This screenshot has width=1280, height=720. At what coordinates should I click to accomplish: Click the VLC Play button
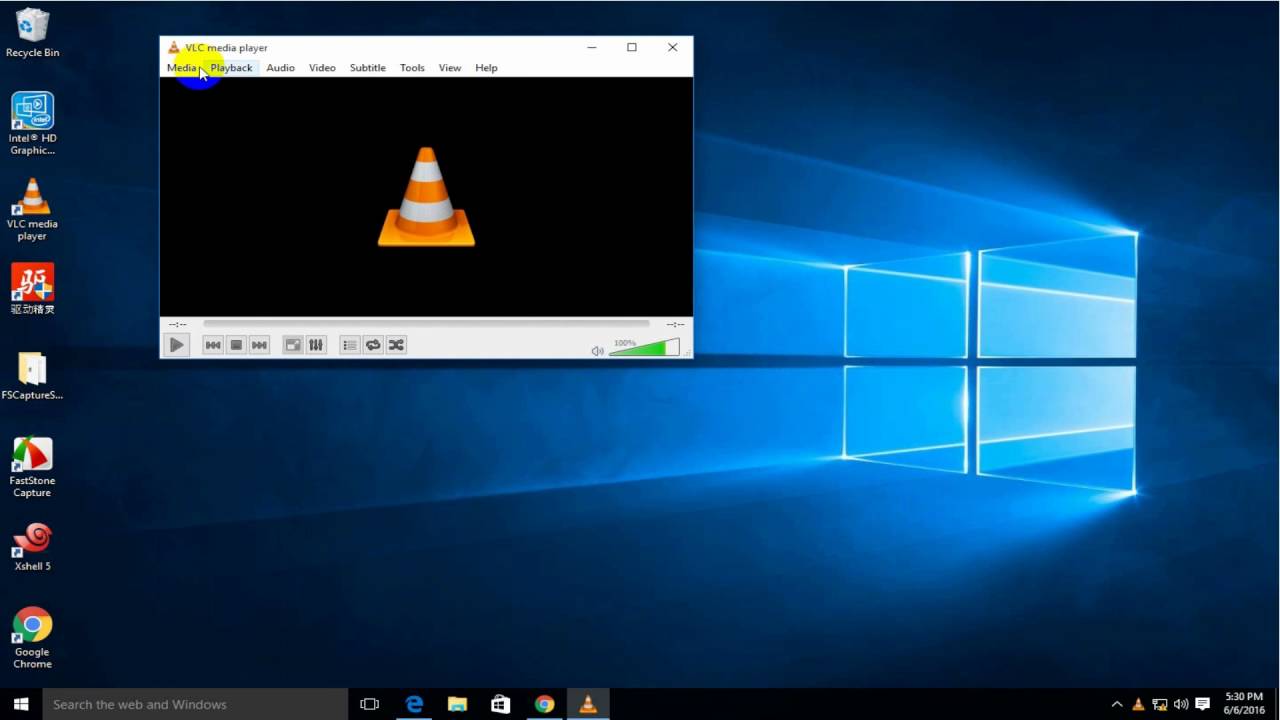[176, 345]
